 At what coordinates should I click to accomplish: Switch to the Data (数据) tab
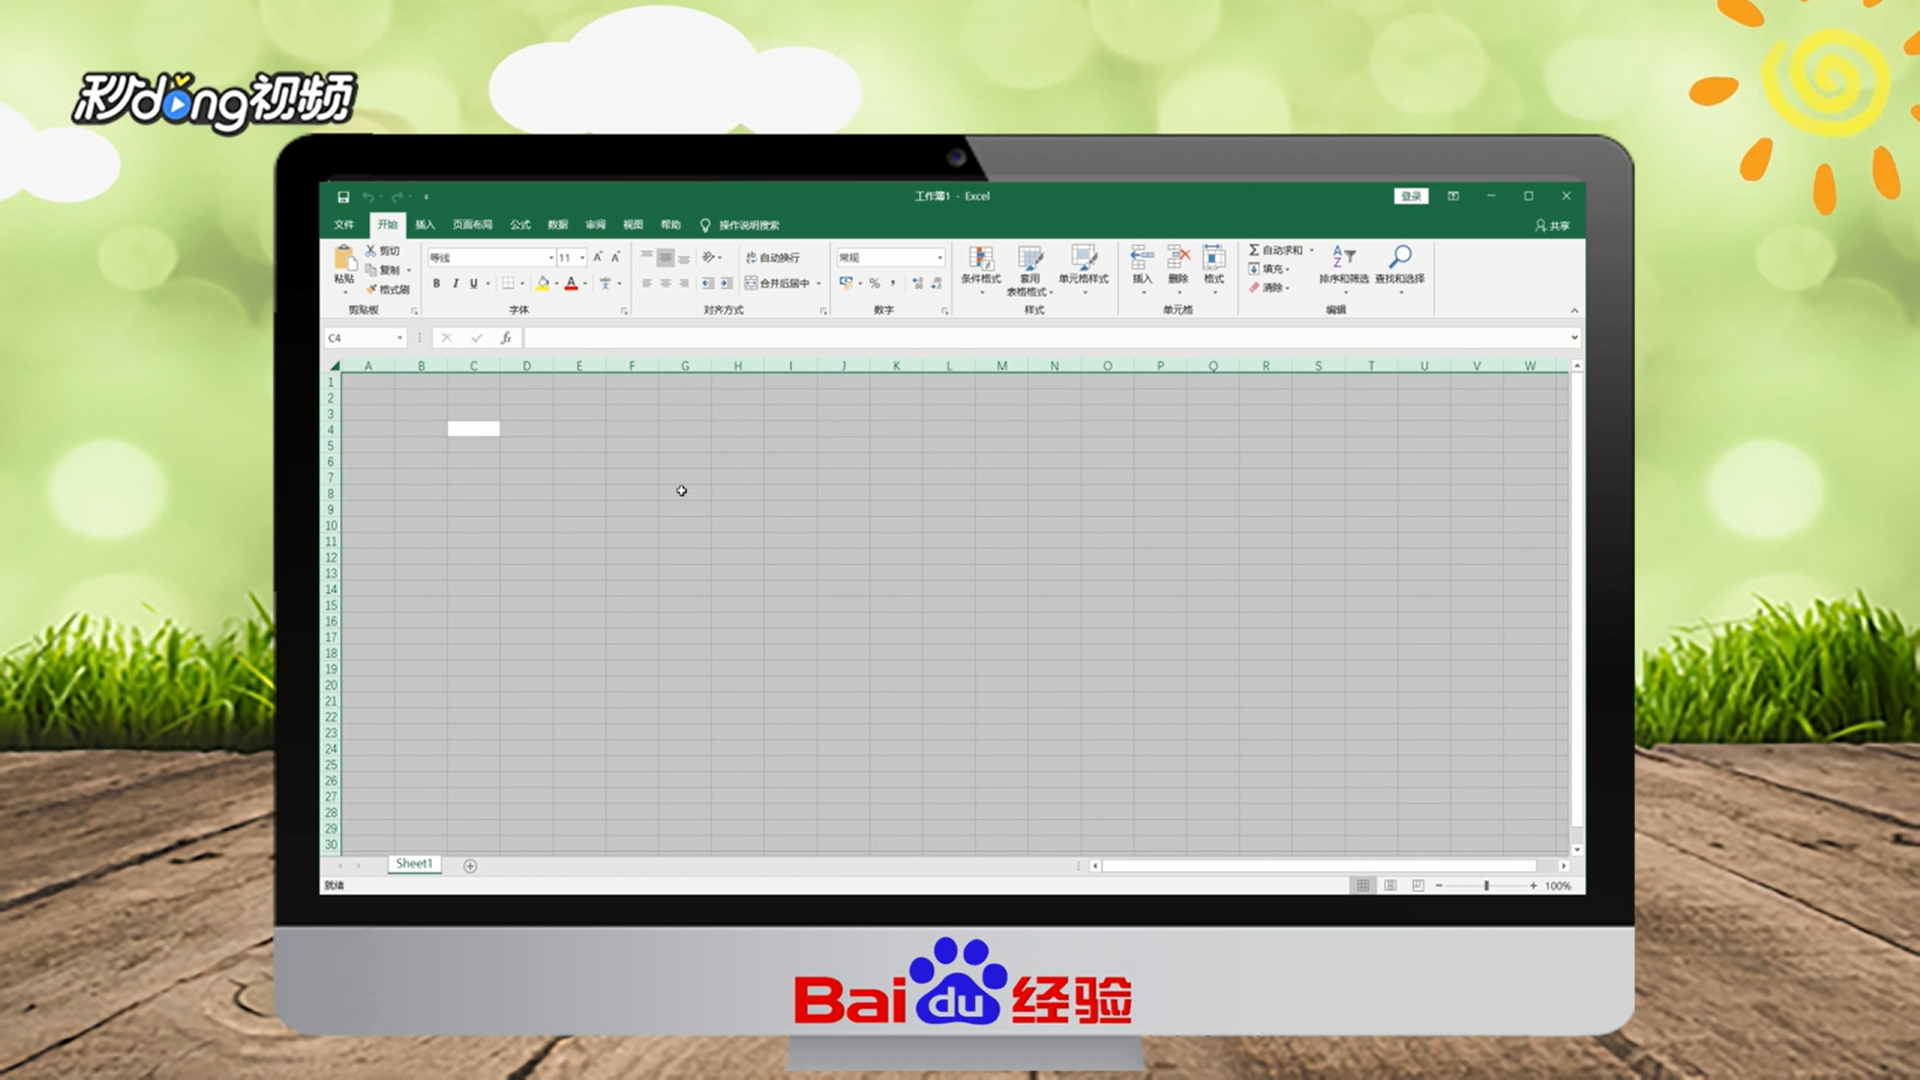(x=558, y=225)
